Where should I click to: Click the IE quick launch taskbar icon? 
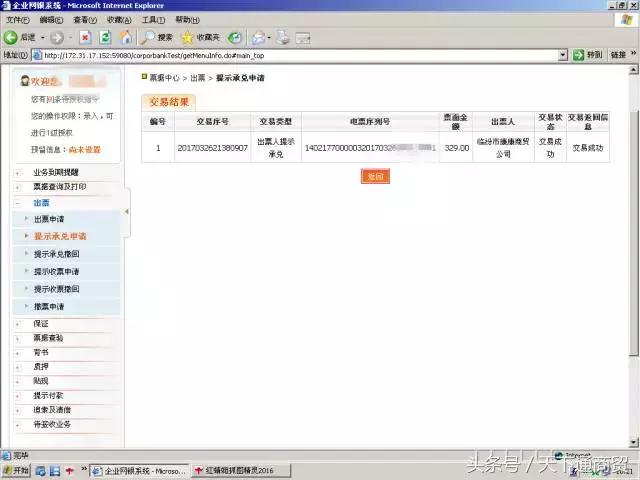pyautogui.click(x=40, y=471)
